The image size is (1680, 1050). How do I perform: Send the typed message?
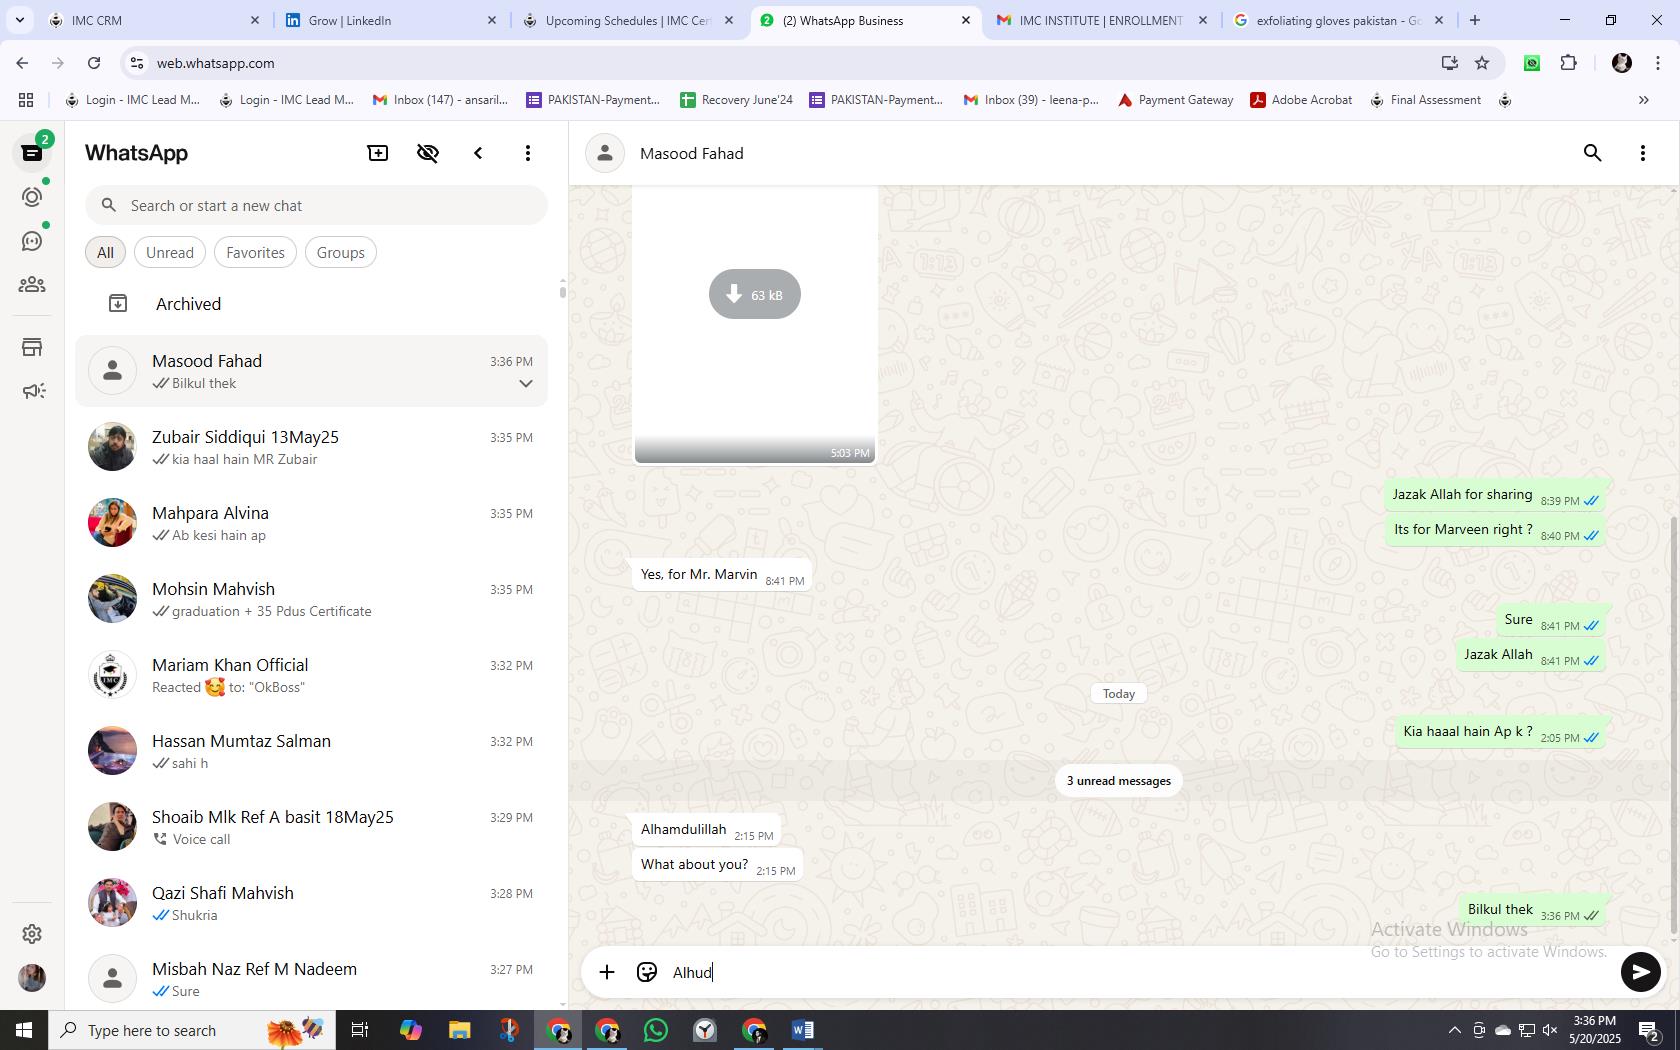click(1640, 972)
